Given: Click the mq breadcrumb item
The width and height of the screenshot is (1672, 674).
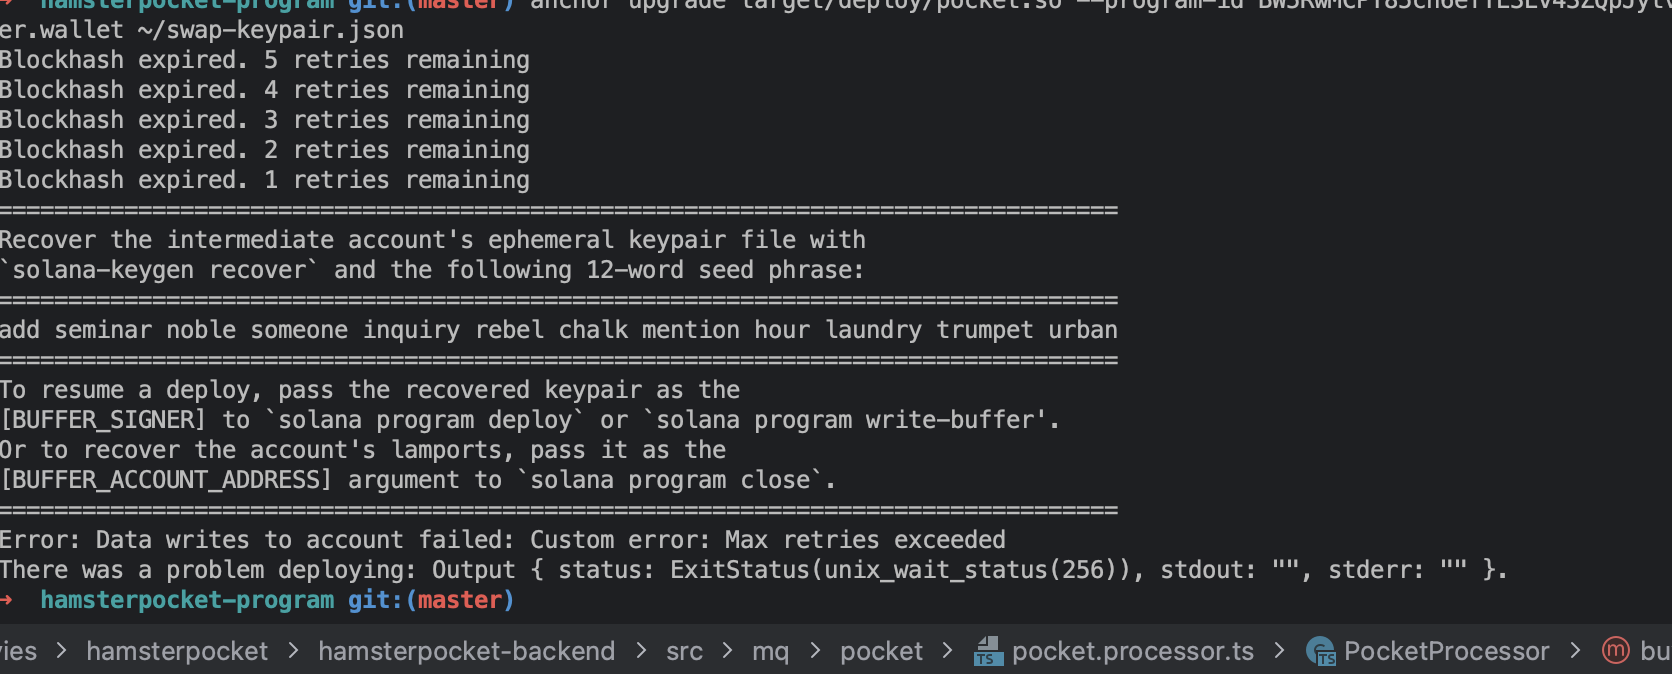Looking at the screenshot, I should (770, 651).
